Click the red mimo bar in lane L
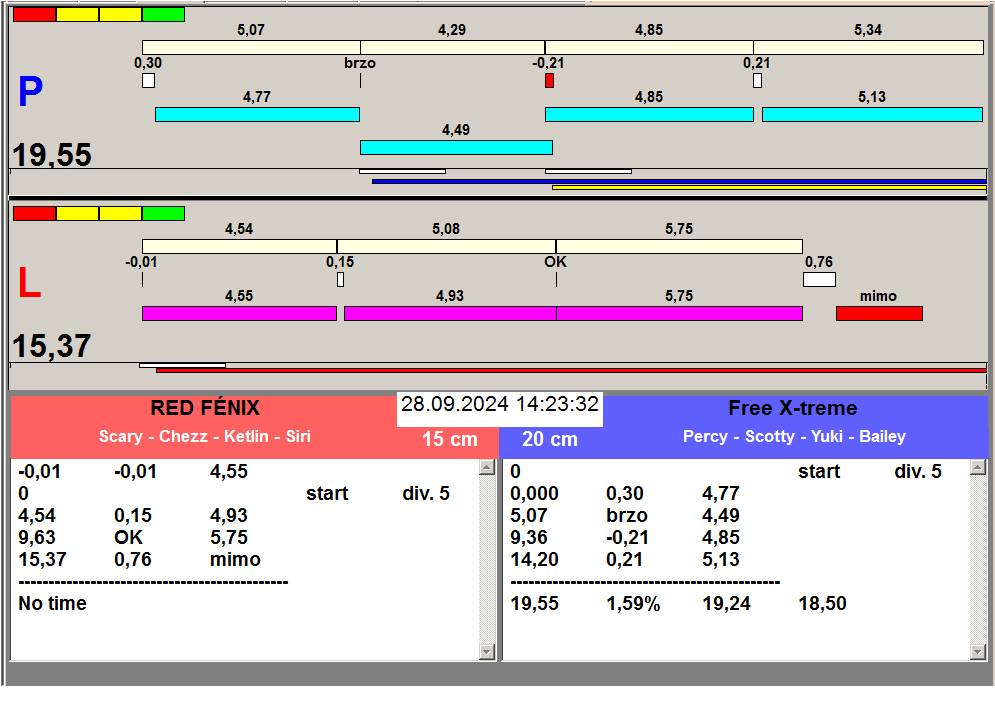 pyautogui.click(x=879, y=314)
